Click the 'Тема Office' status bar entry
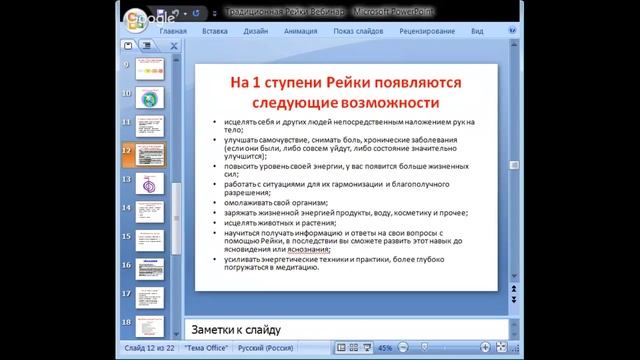Image resolution: width=640 pixels, height=360 pixels. (x=206, y=348)
